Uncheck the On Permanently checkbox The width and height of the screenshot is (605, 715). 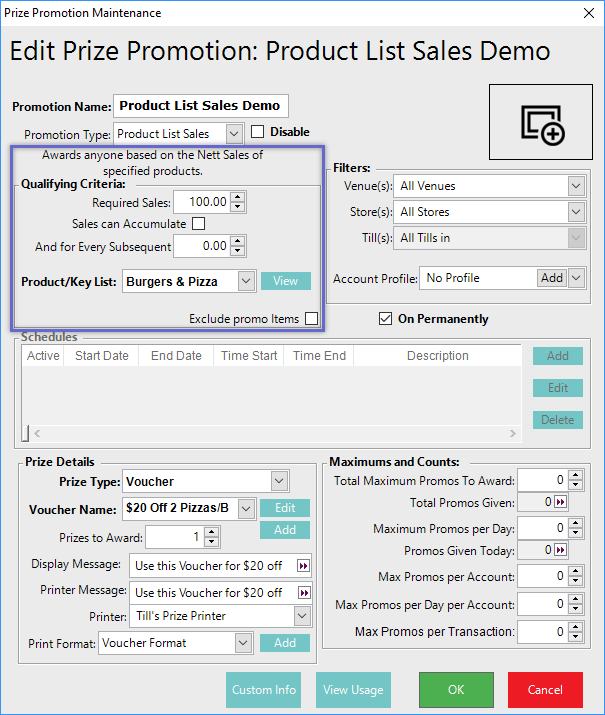(x=385, y=319)
